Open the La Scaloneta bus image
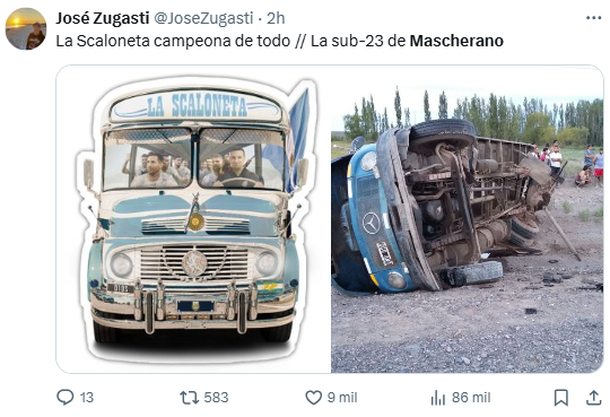 [193, 219]
